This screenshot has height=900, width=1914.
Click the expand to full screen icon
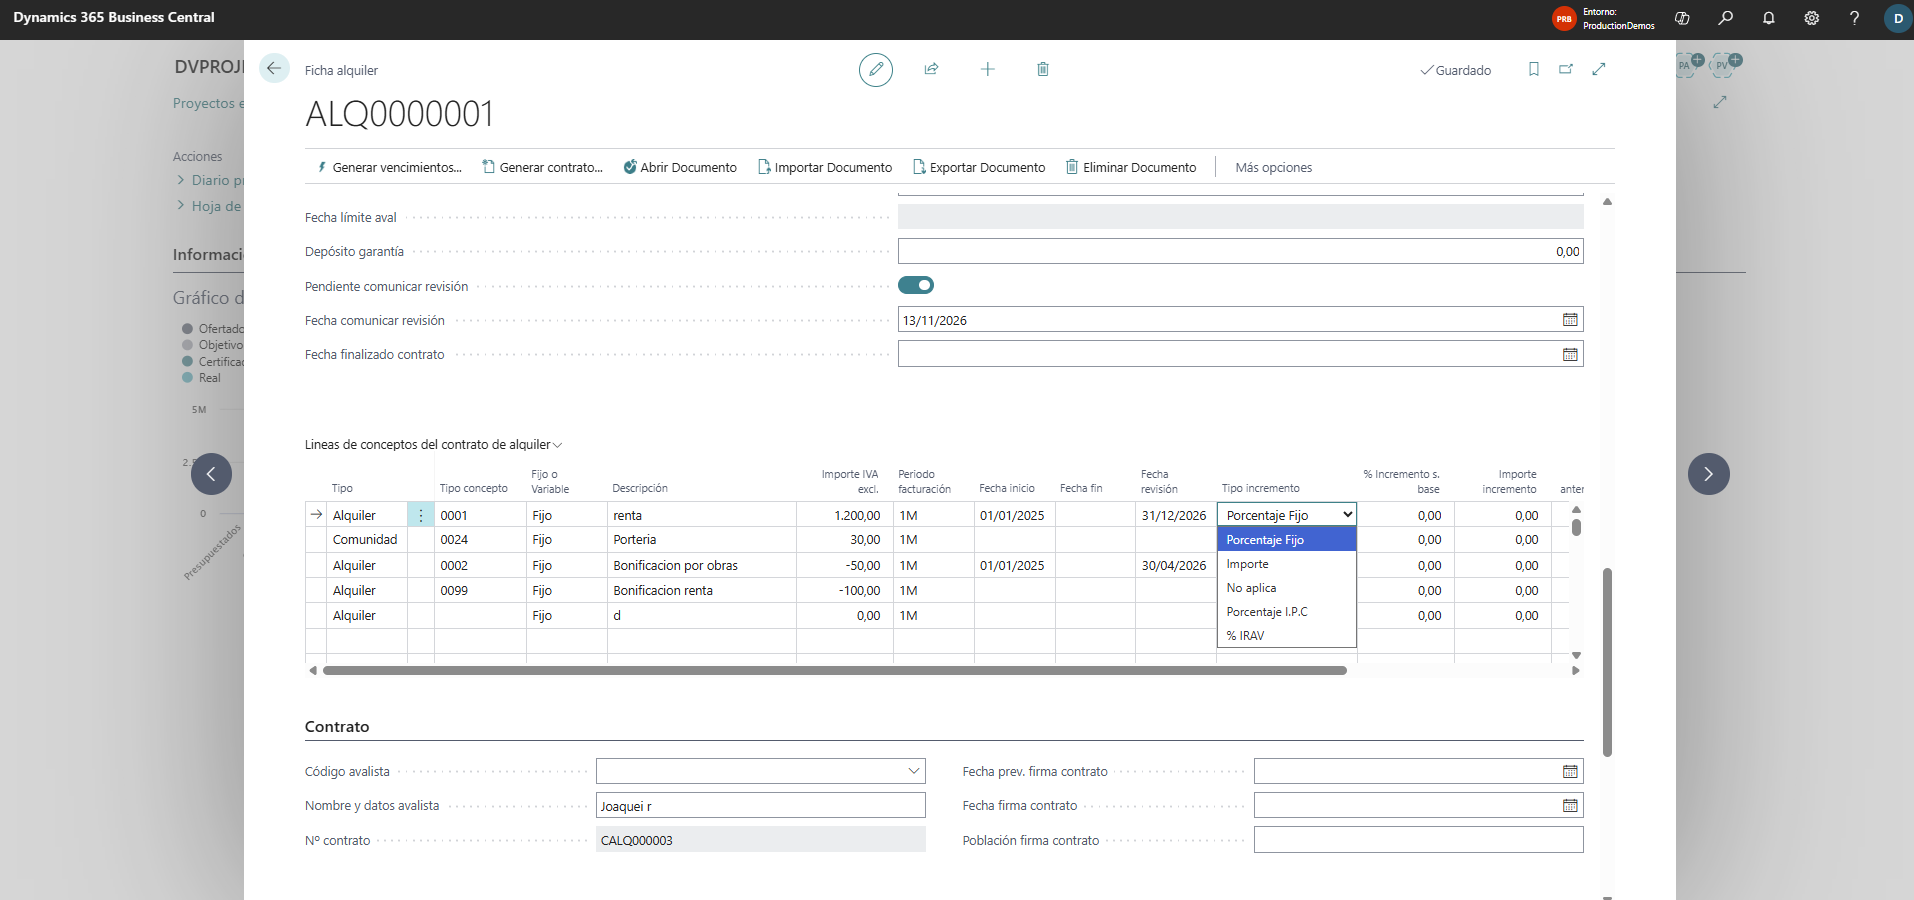click(1599, 69)
